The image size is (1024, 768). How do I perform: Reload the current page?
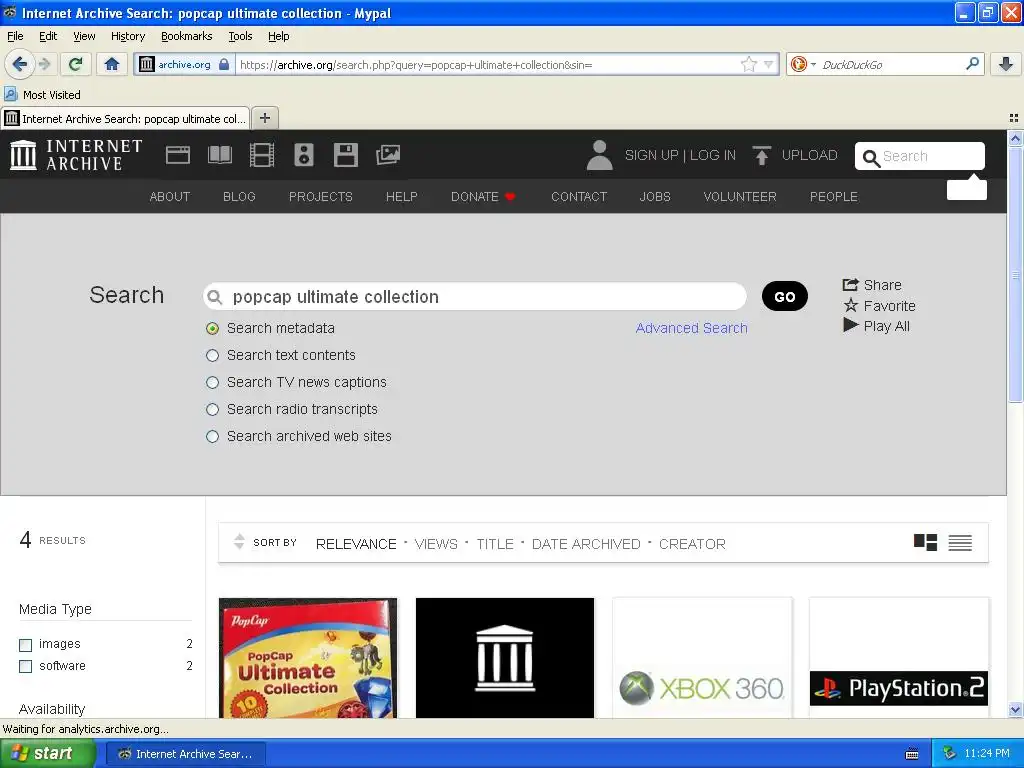(76, 64)
